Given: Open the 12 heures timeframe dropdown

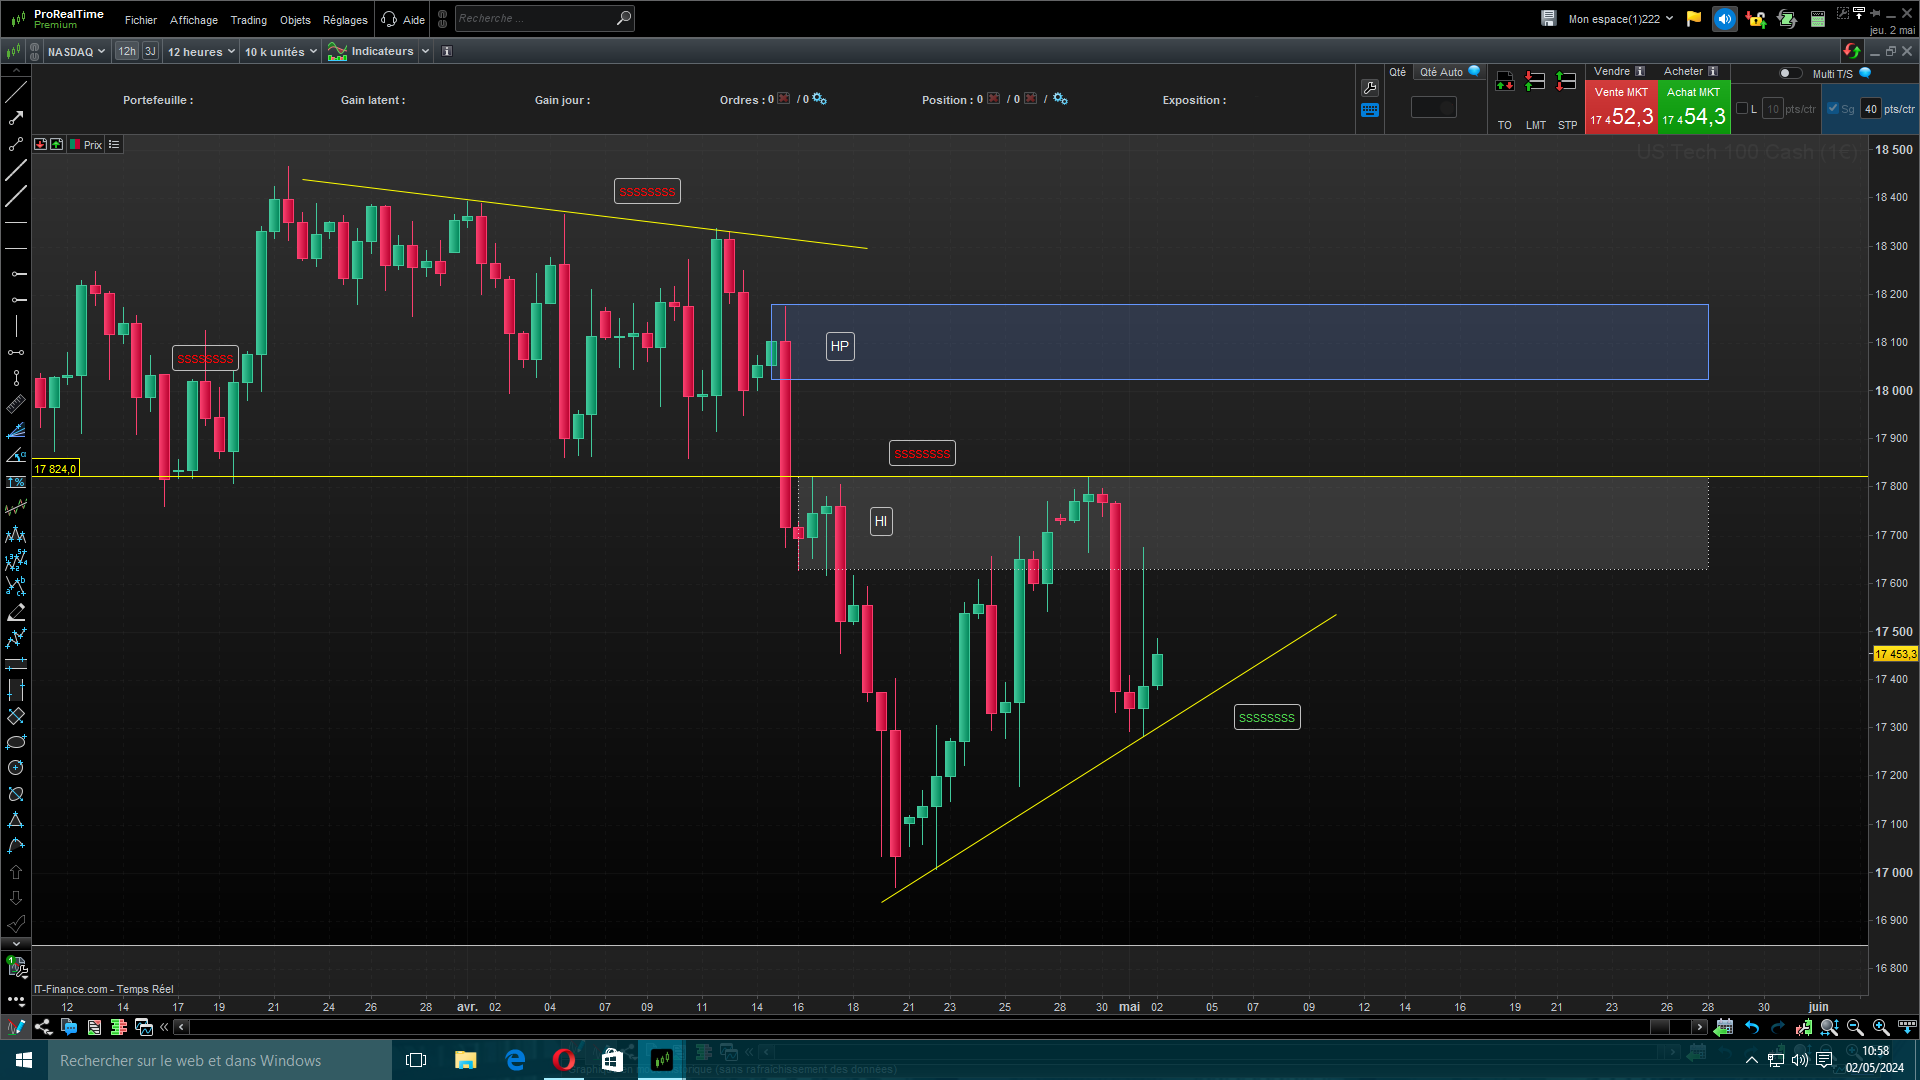Looking at the screenshot, I should 201,51.
